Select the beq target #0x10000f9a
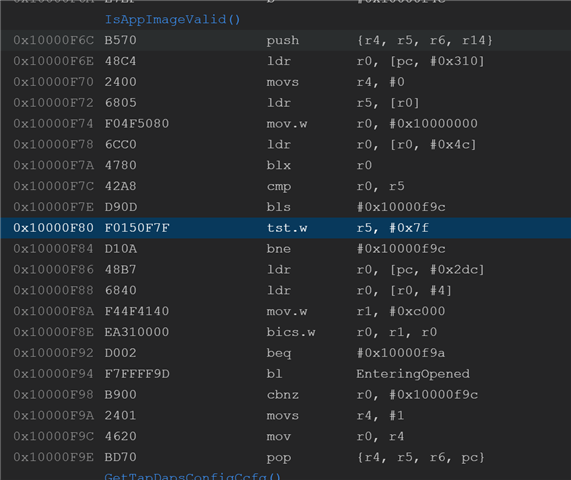 [401, 353]
